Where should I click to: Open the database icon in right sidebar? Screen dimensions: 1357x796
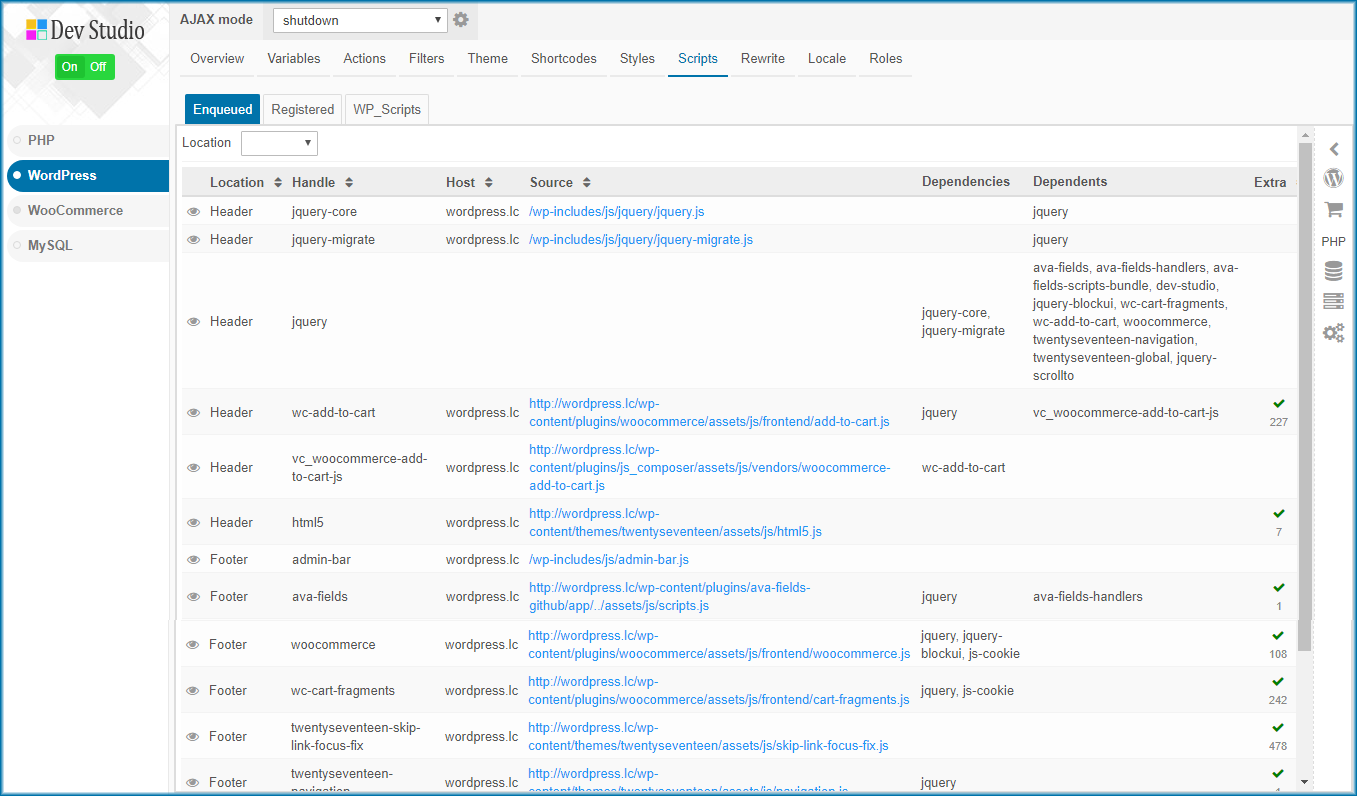pos(1333,271)
